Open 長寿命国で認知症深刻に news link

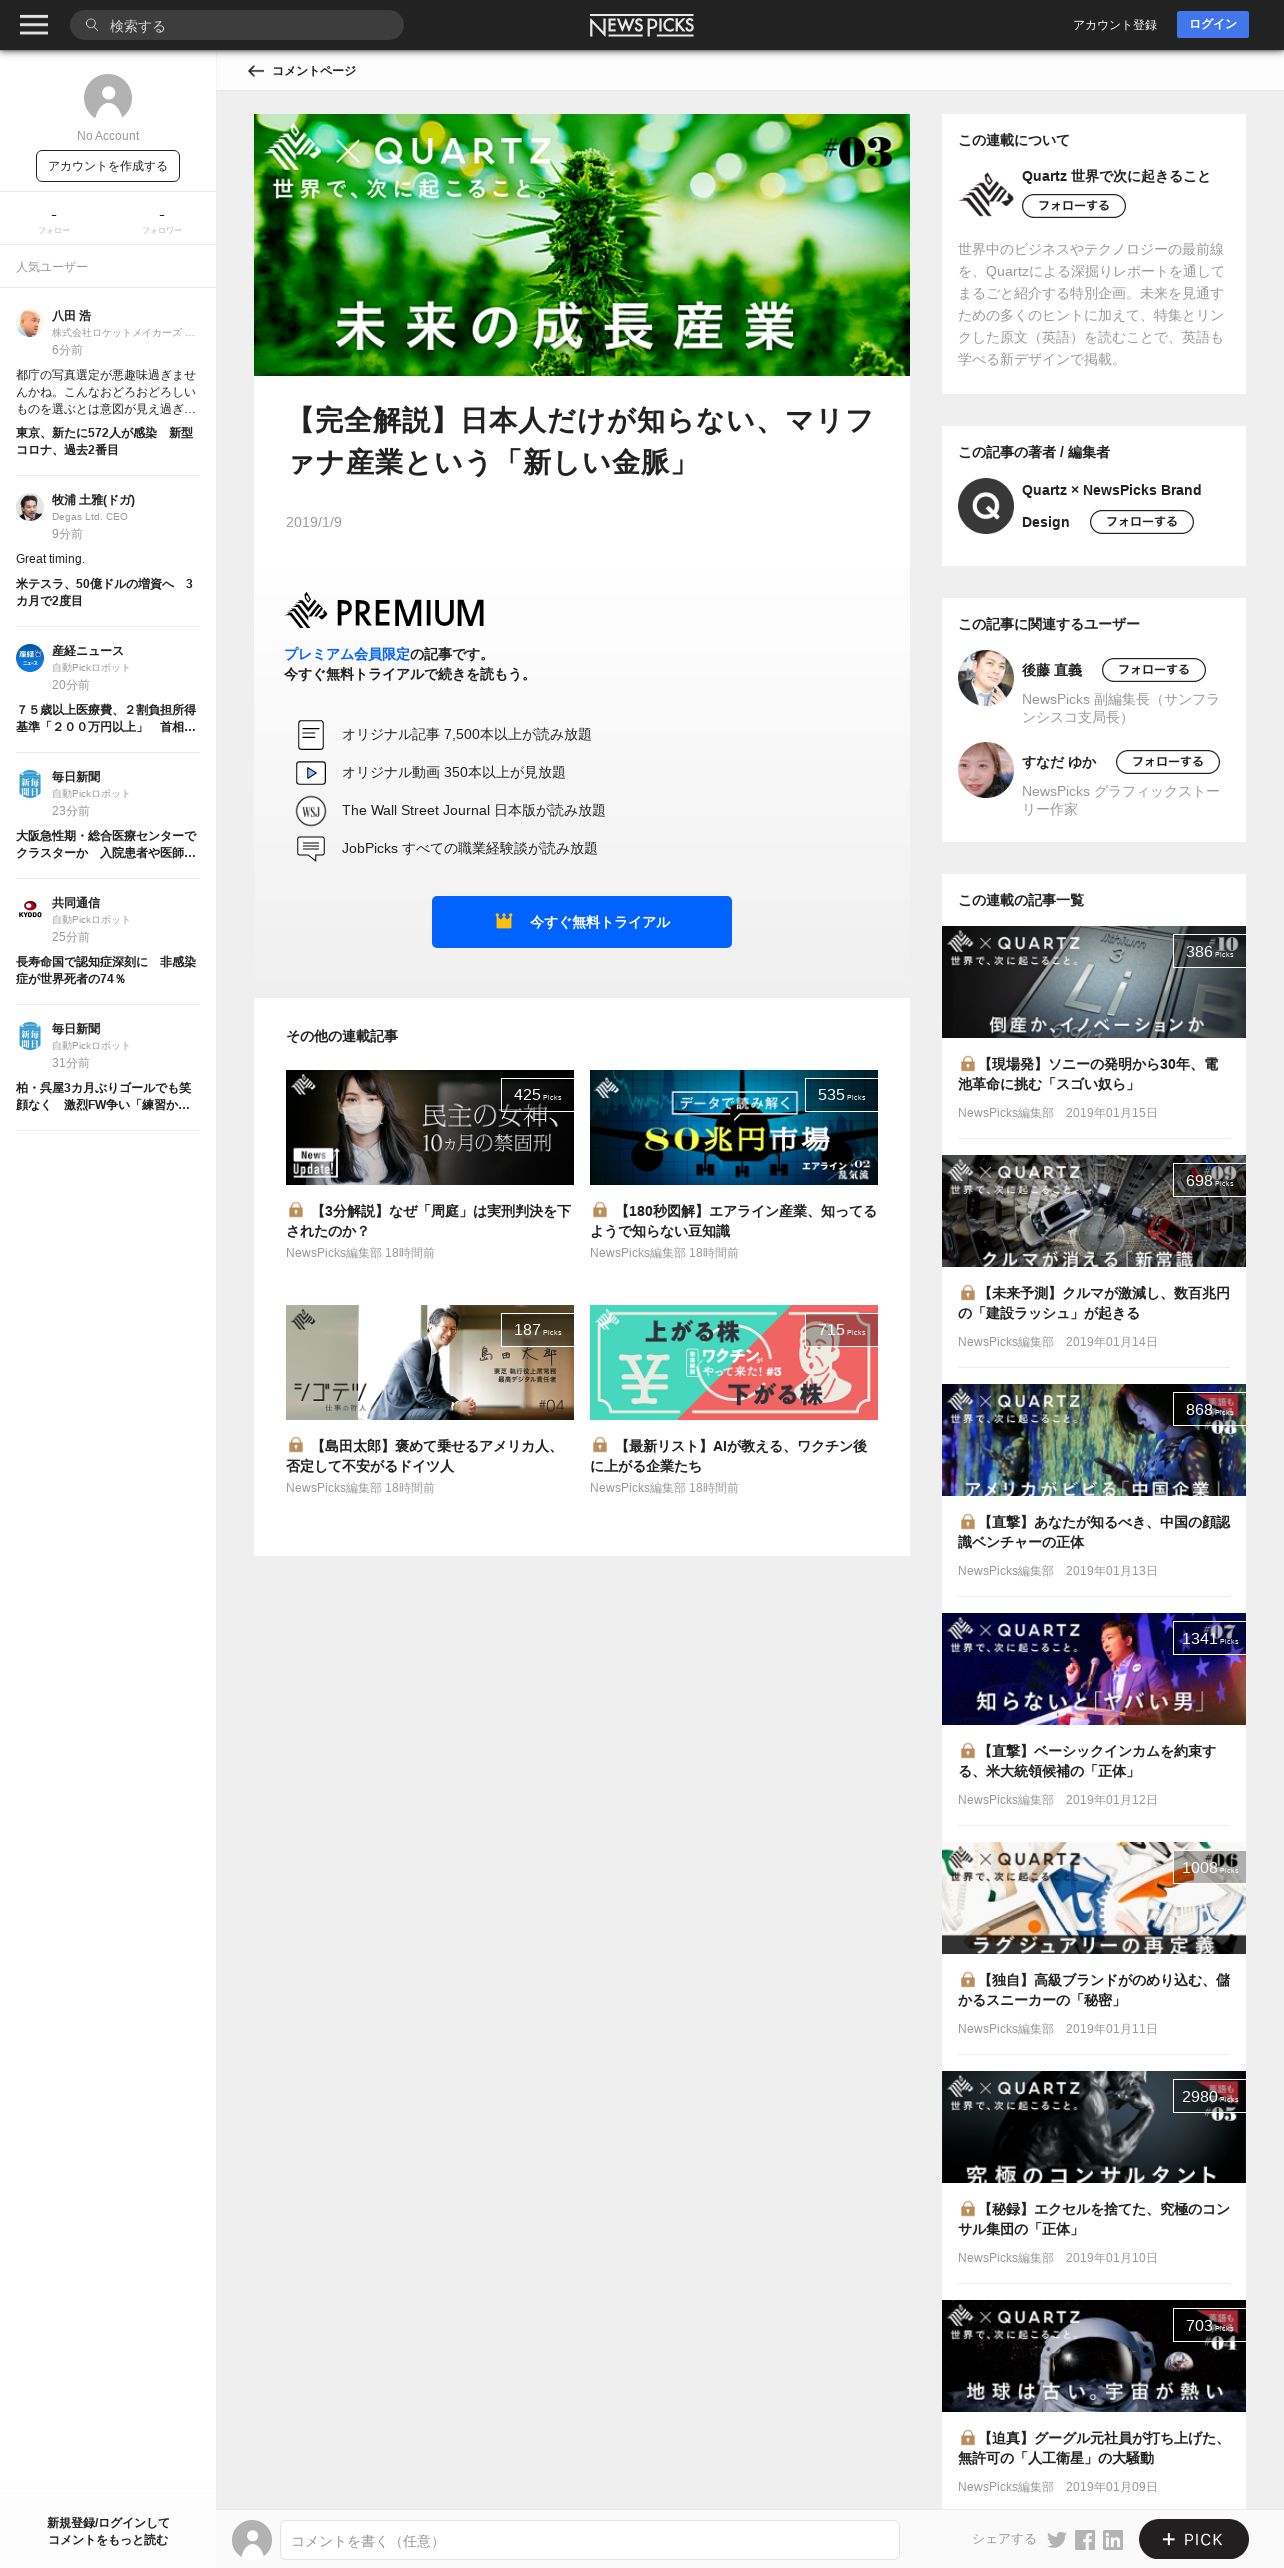click(106, 970)
